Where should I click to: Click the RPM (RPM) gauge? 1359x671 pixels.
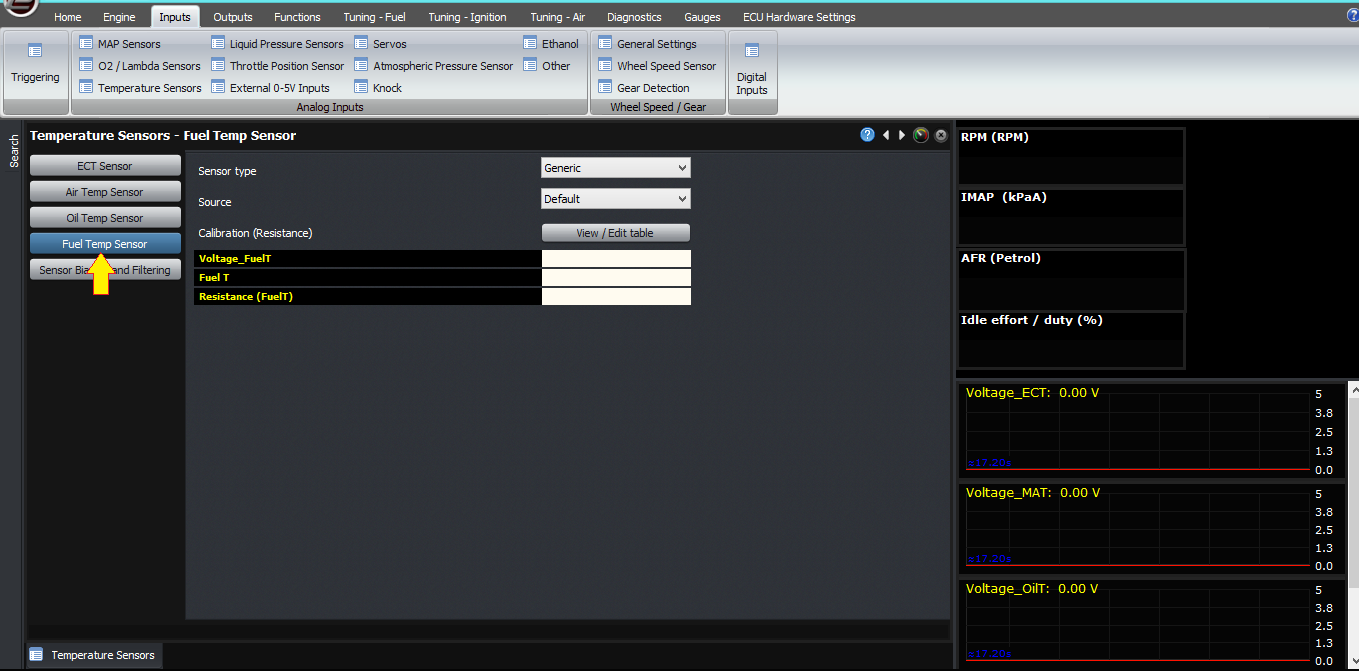[x=1070, y=156]
